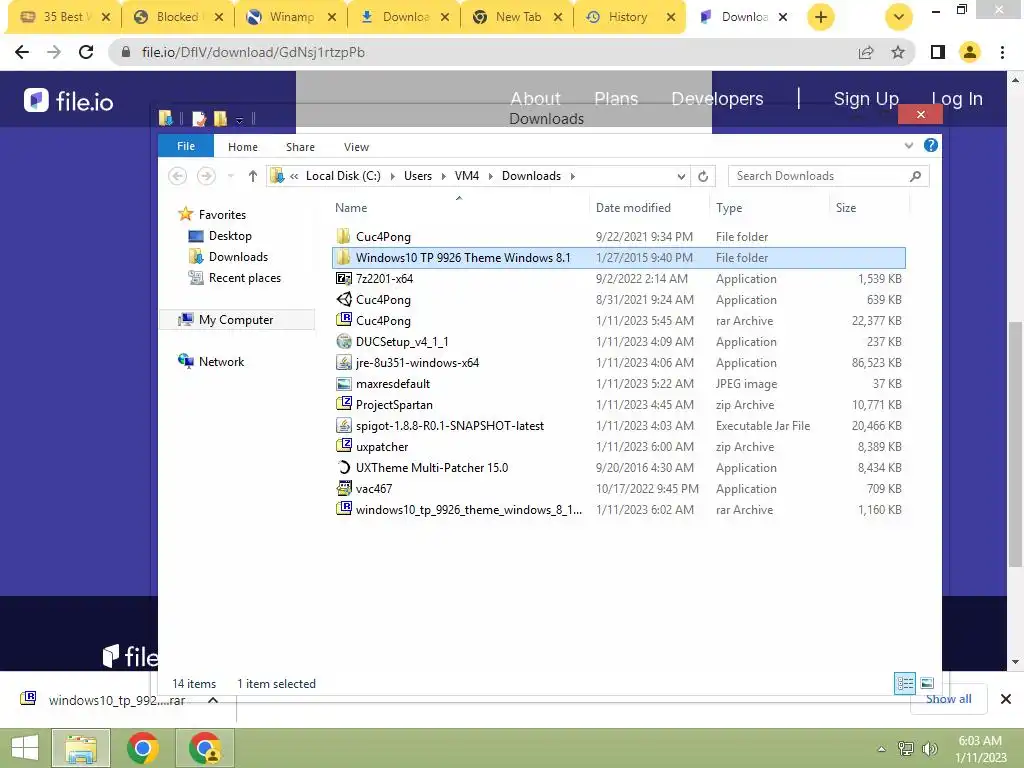
Task: Select the DUCSetup_v4_1_1 installer icon
Action: tap(344, 341)
